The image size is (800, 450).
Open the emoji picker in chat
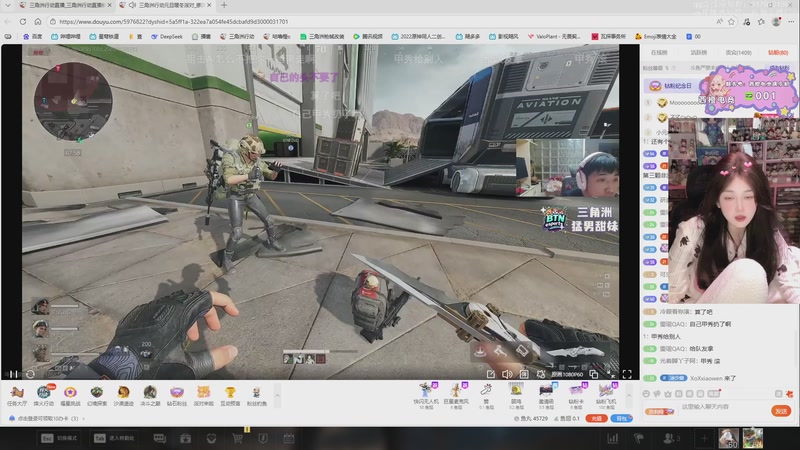tap(646, 394)
